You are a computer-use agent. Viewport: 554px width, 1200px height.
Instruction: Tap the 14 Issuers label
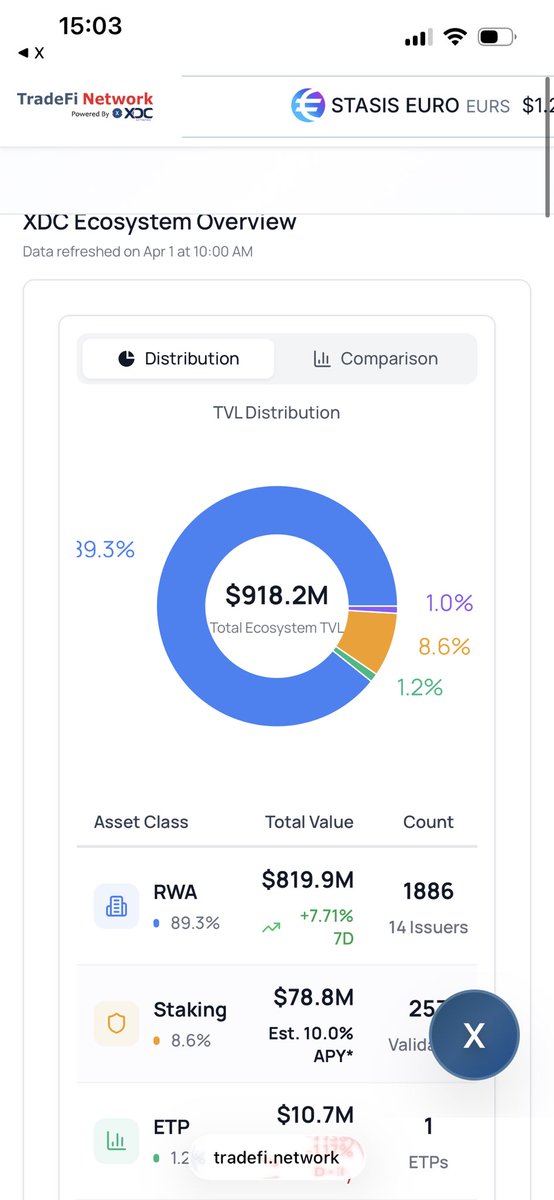coord(428,927)
